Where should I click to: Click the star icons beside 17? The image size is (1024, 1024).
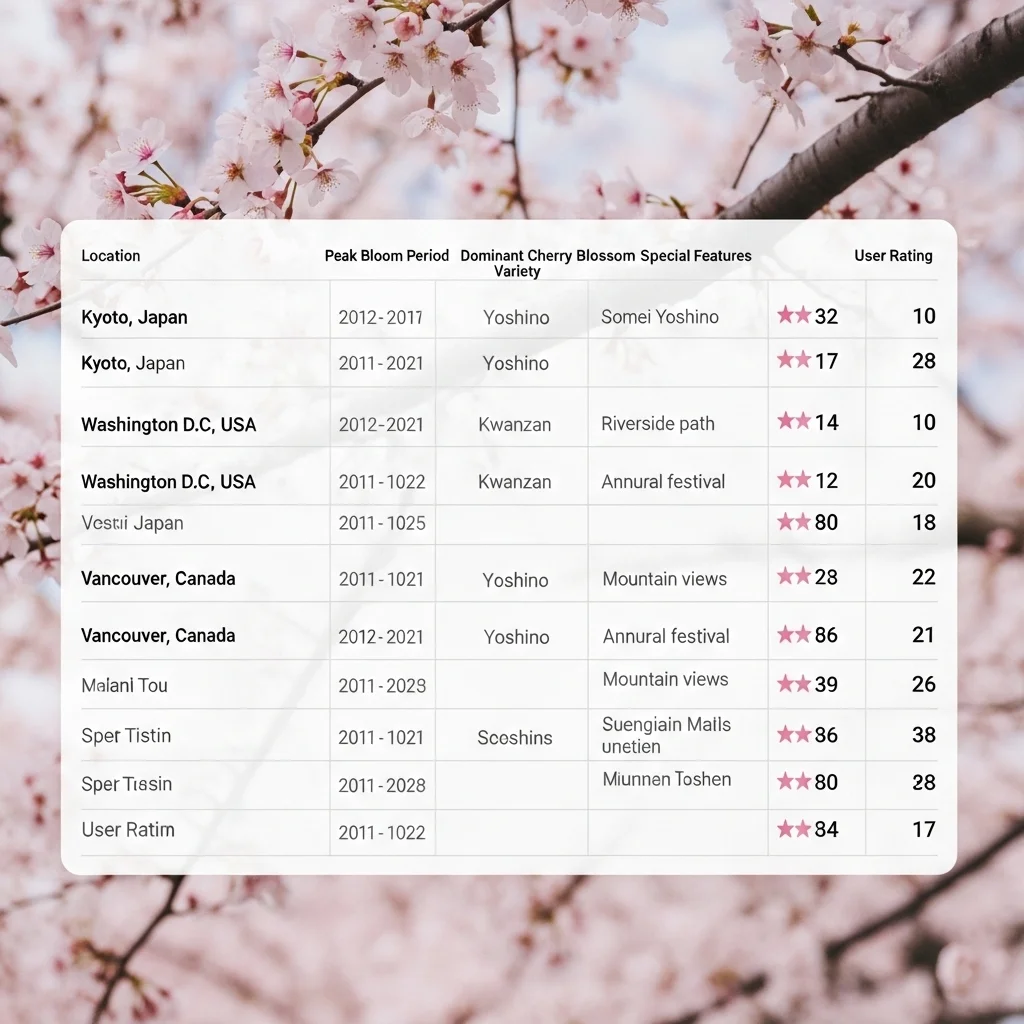coord(794,361)
